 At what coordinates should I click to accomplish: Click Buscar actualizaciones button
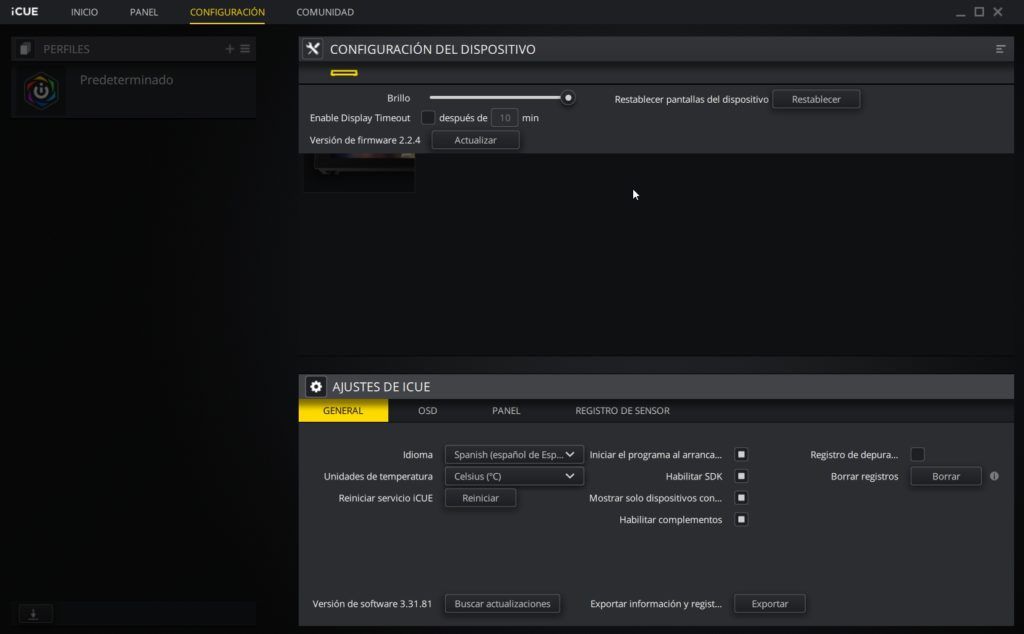click(502, 604)
